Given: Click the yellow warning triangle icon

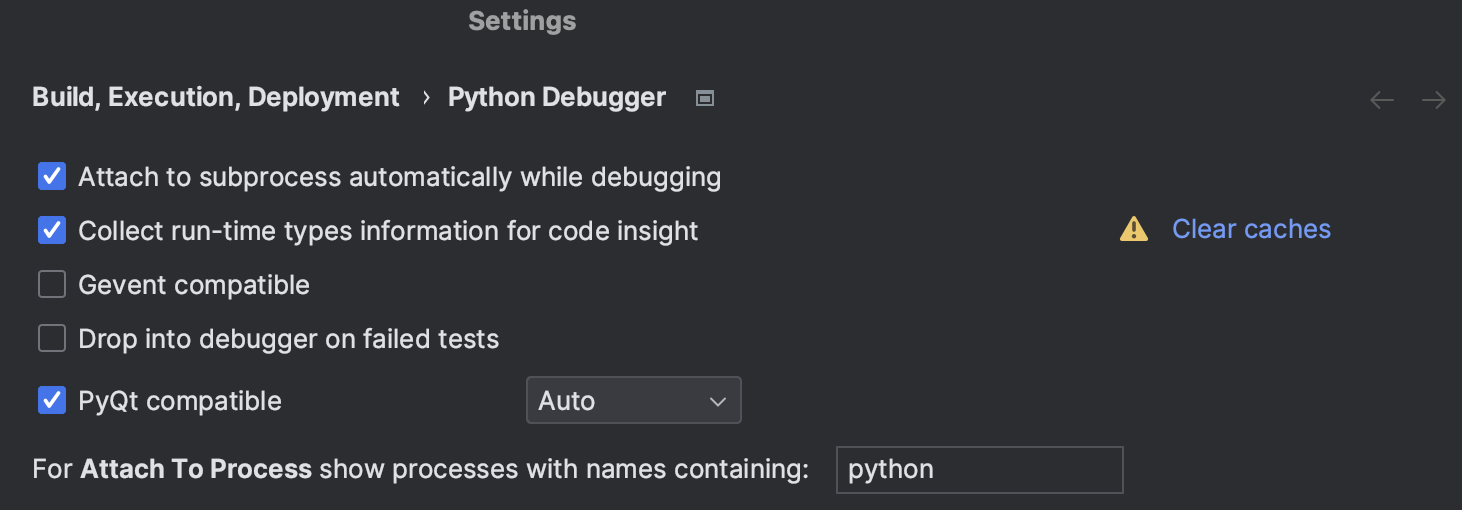Looking at the screenshot, I should (1134, 230).
